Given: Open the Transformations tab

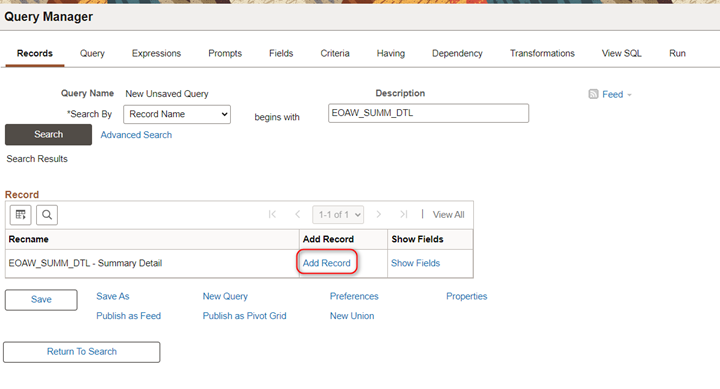Looking at the screenshot, I should click(542, 53).
